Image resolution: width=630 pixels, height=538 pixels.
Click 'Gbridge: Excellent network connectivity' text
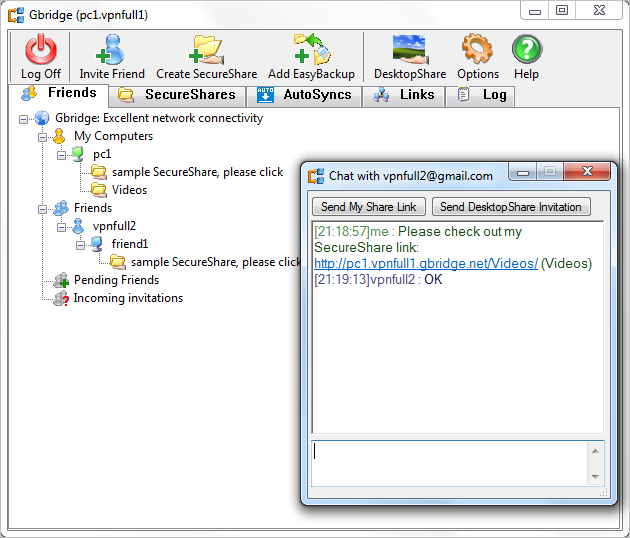[x=159, y=118]
